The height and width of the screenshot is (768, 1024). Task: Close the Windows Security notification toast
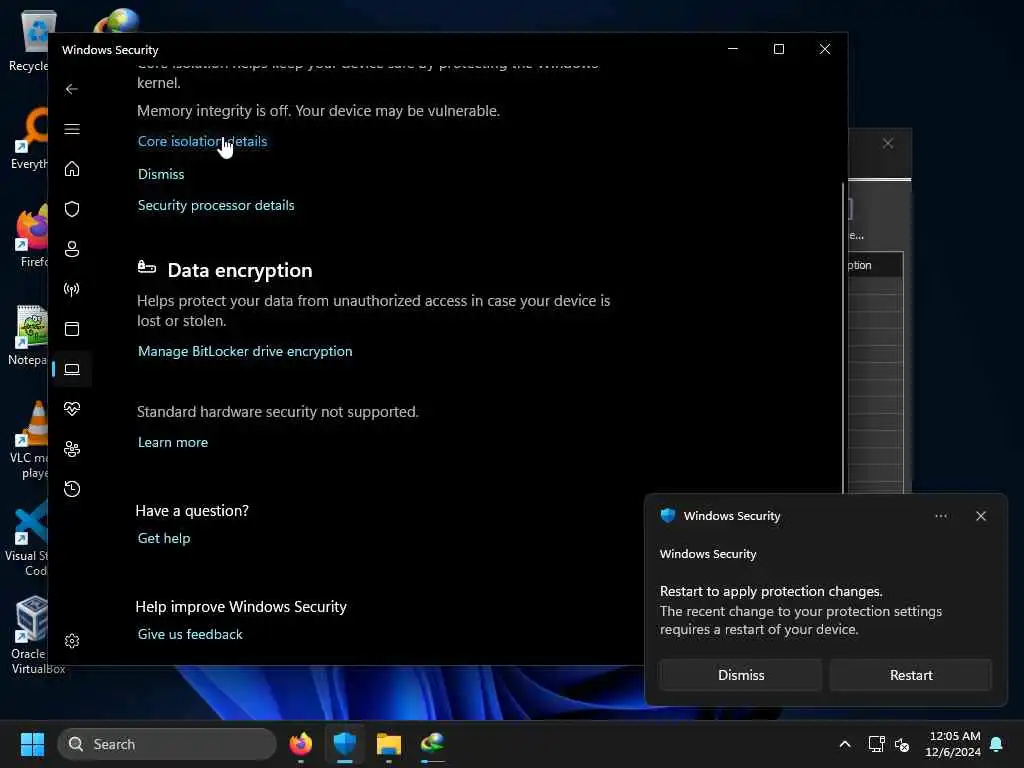click(x=980, y=516)
